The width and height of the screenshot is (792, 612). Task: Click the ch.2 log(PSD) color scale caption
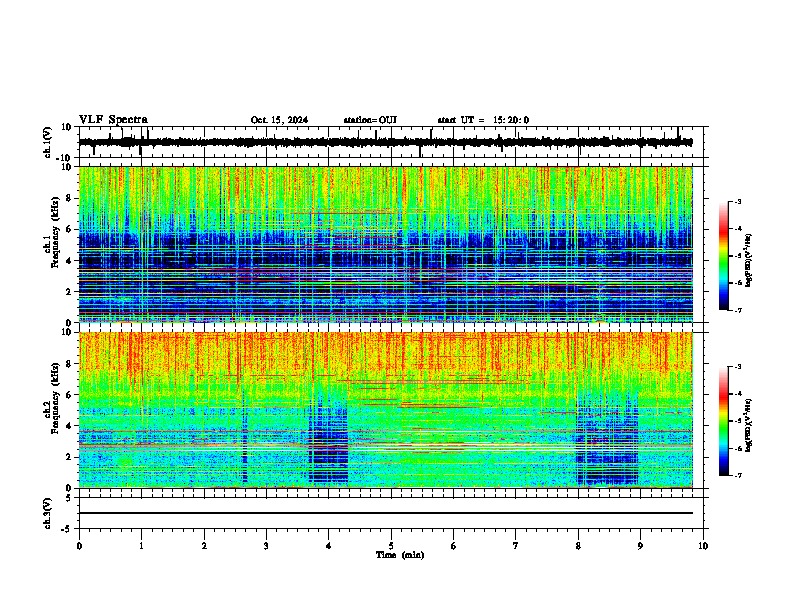[x=749, y=425]
